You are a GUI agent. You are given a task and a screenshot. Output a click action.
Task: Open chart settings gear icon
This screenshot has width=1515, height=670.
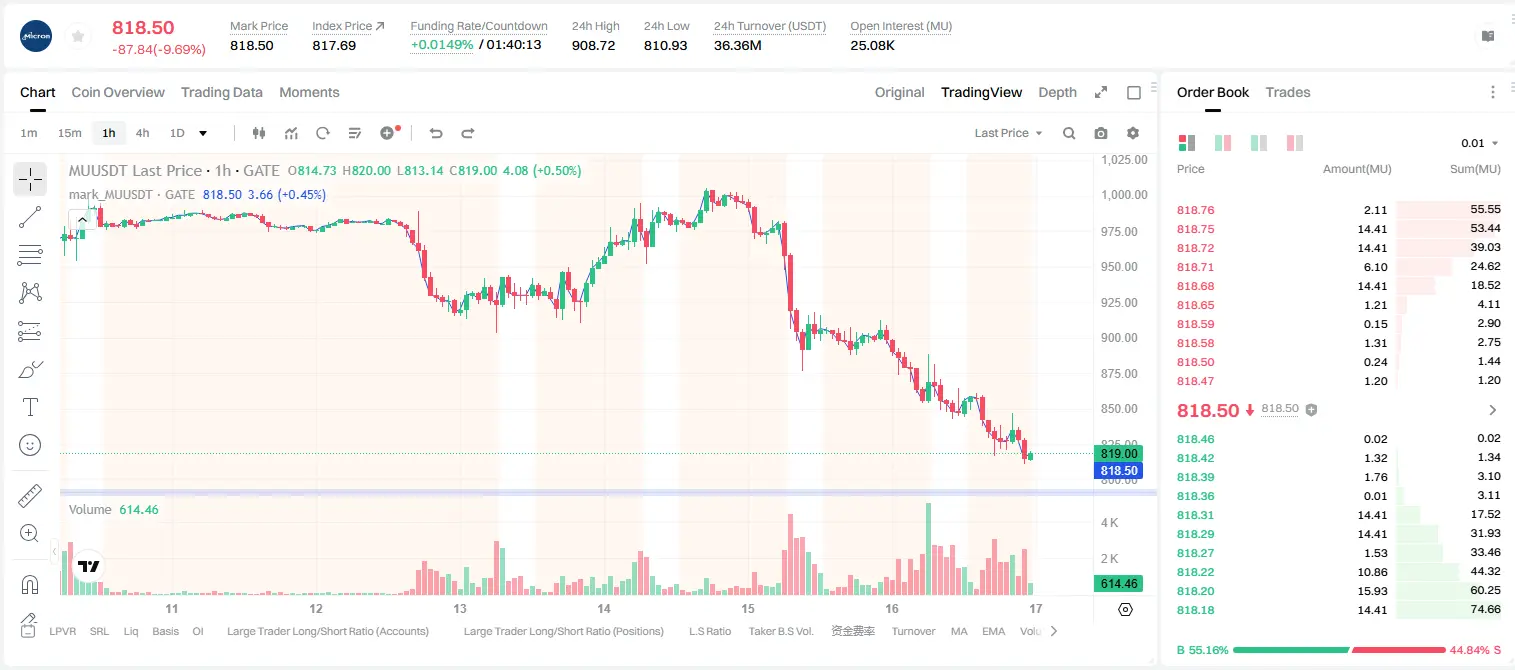(x=1133, y=133)
